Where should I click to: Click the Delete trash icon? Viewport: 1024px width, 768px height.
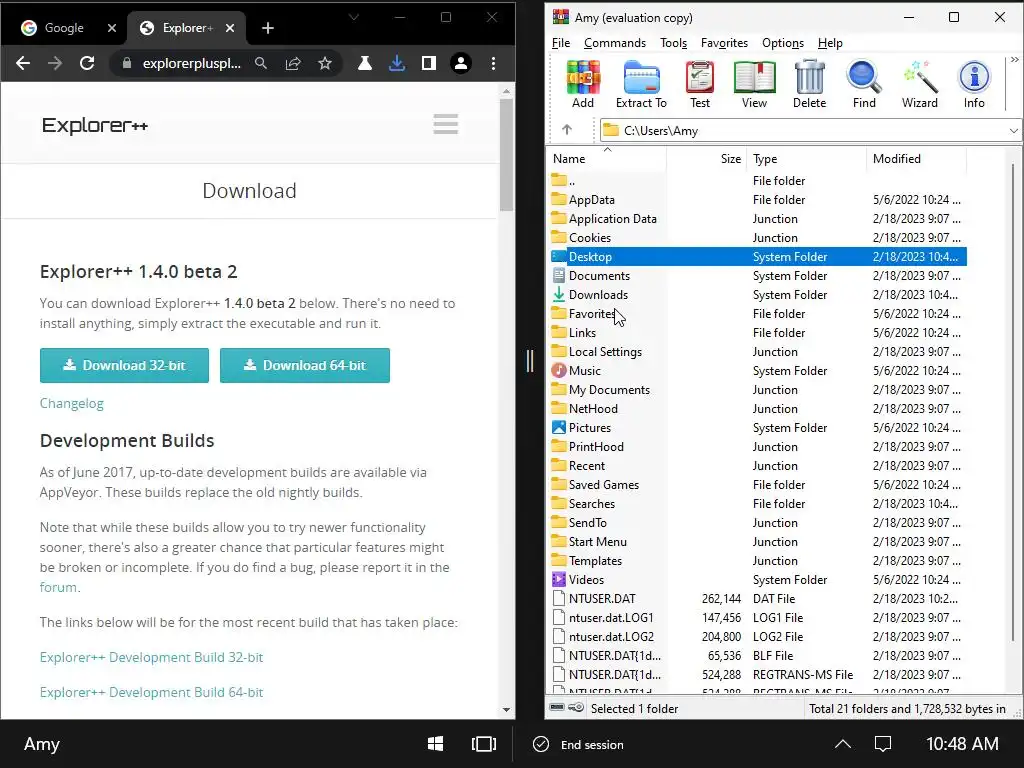click(x=809, y=85)
